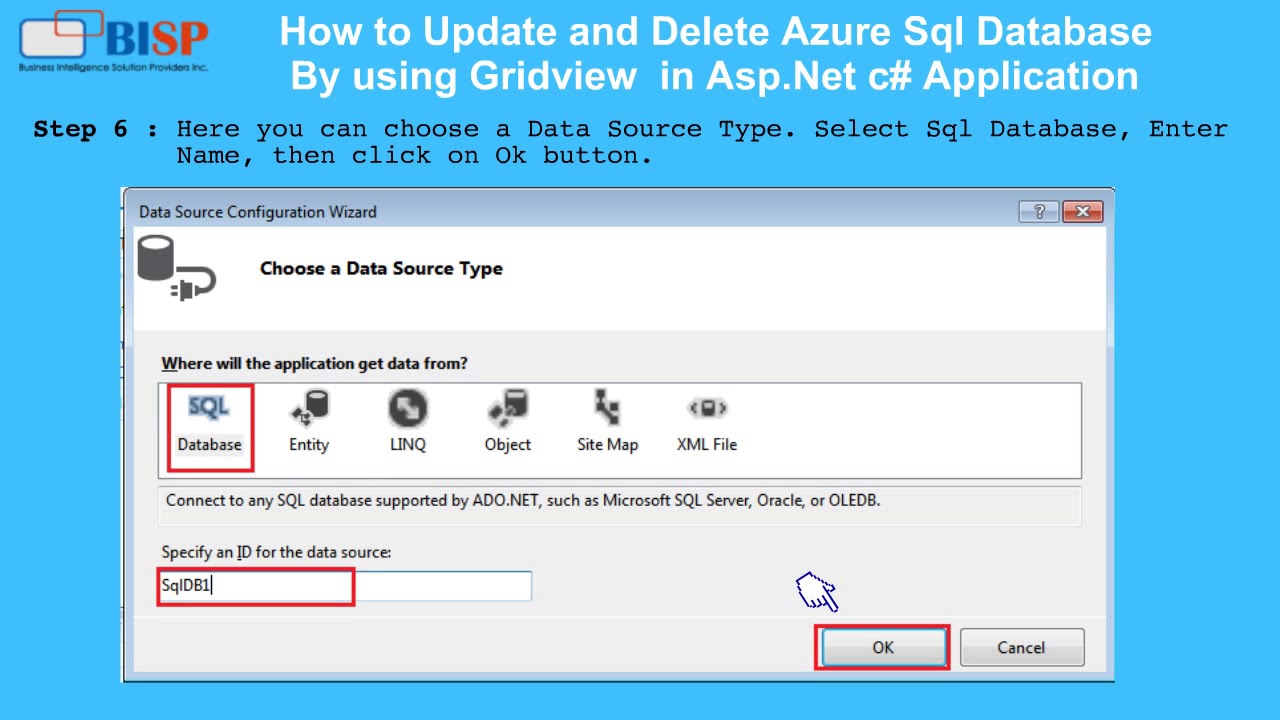Click the "Site Map" text label

coord(607,445)
